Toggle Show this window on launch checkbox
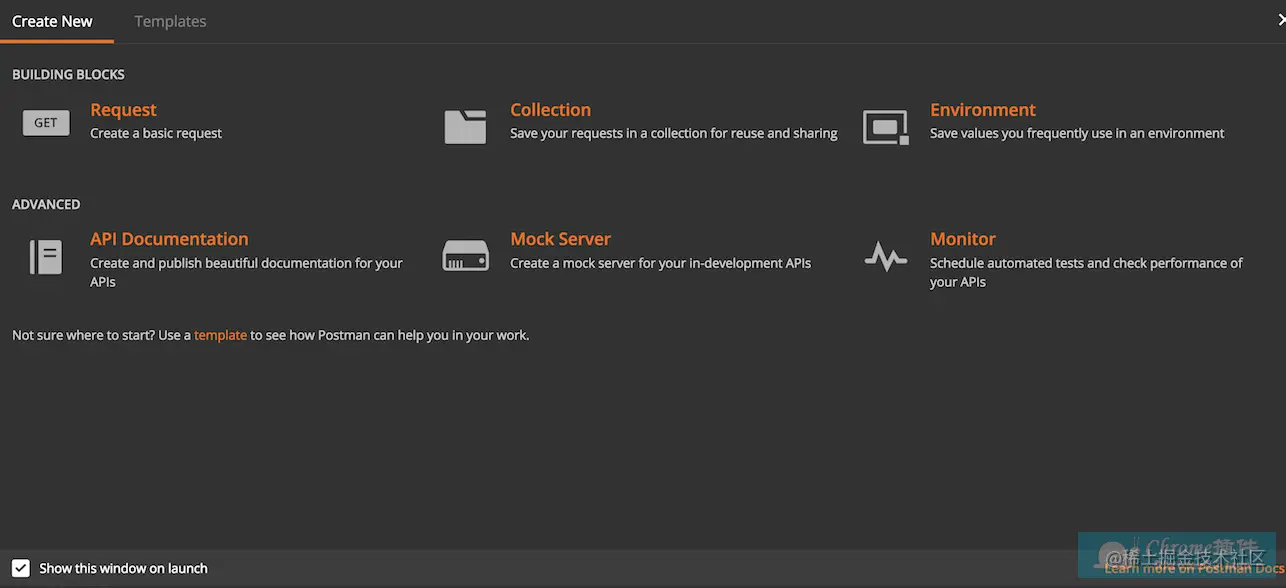This screenshot has width=1286, height=588. pyautogui.click(x=21, y=568)
